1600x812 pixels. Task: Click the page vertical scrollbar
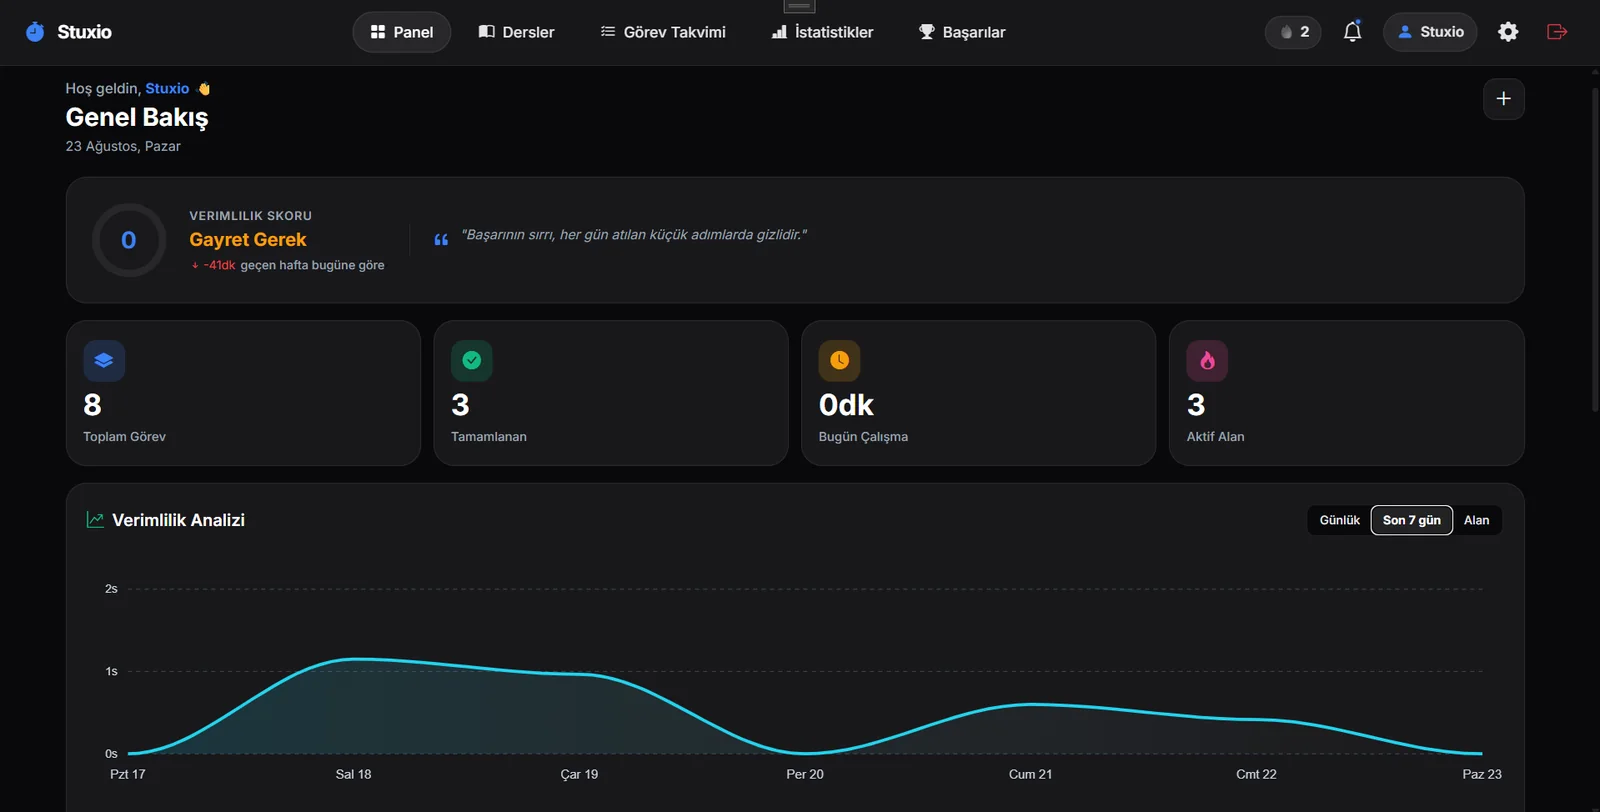coord(1595,250)
